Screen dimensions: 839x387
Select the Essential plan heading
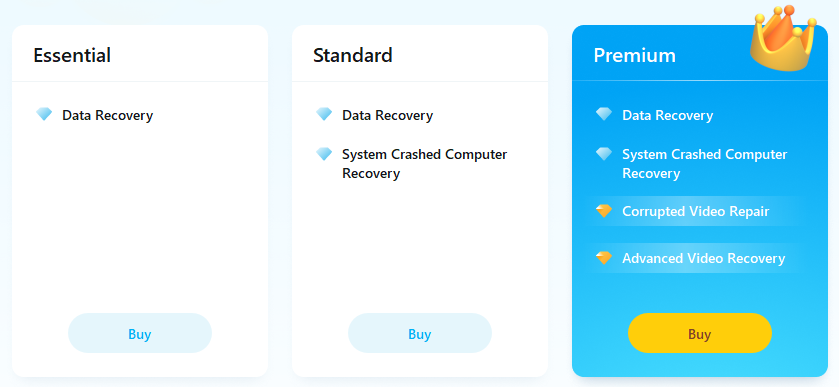tap(72, 55)
